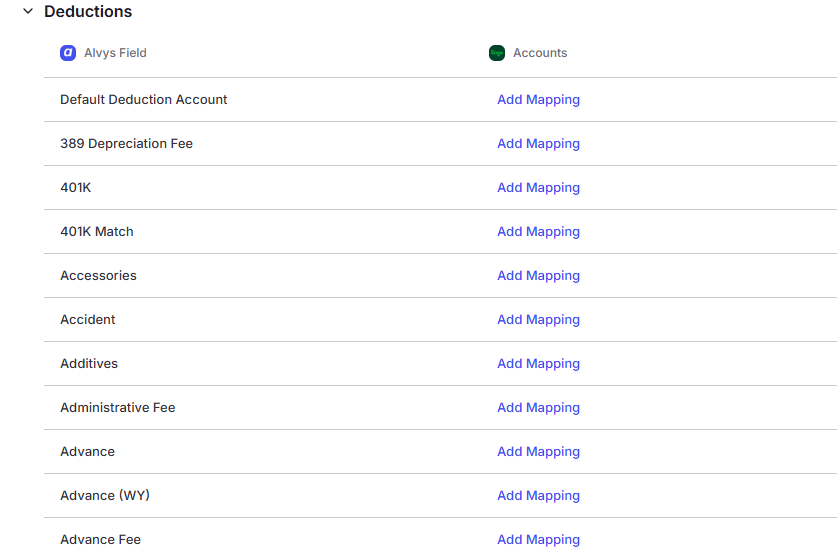The width and height of the screenshot is (837, 552).
Task: Add Mapping for Advance (WY)
Action: [x=538, y=496]
